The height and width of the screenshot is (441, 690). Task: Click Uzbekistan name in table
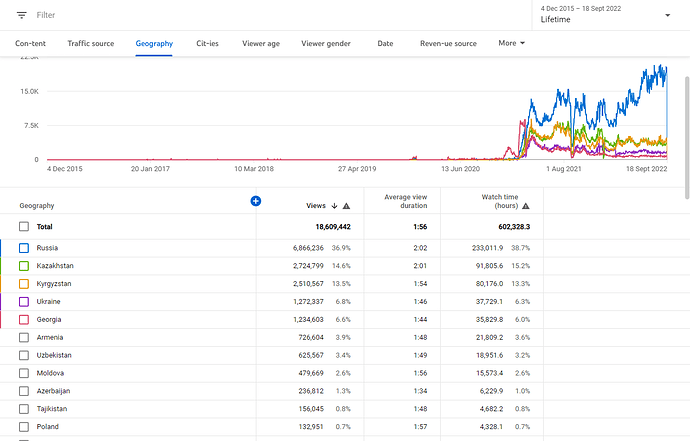[54, 355]
